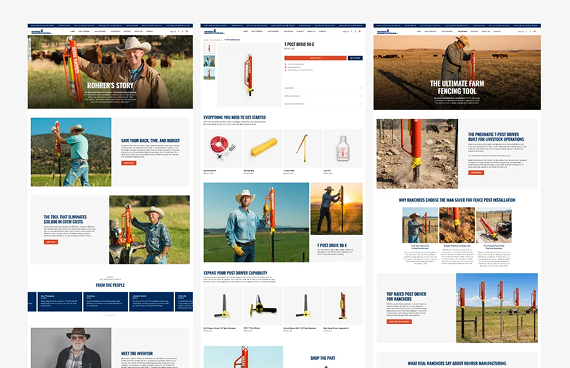The width and height of the screenshot is (570, 368).
Task: Click the driver-with-compressor photo under Why Ranchers Choose
Action: [494, 225]
